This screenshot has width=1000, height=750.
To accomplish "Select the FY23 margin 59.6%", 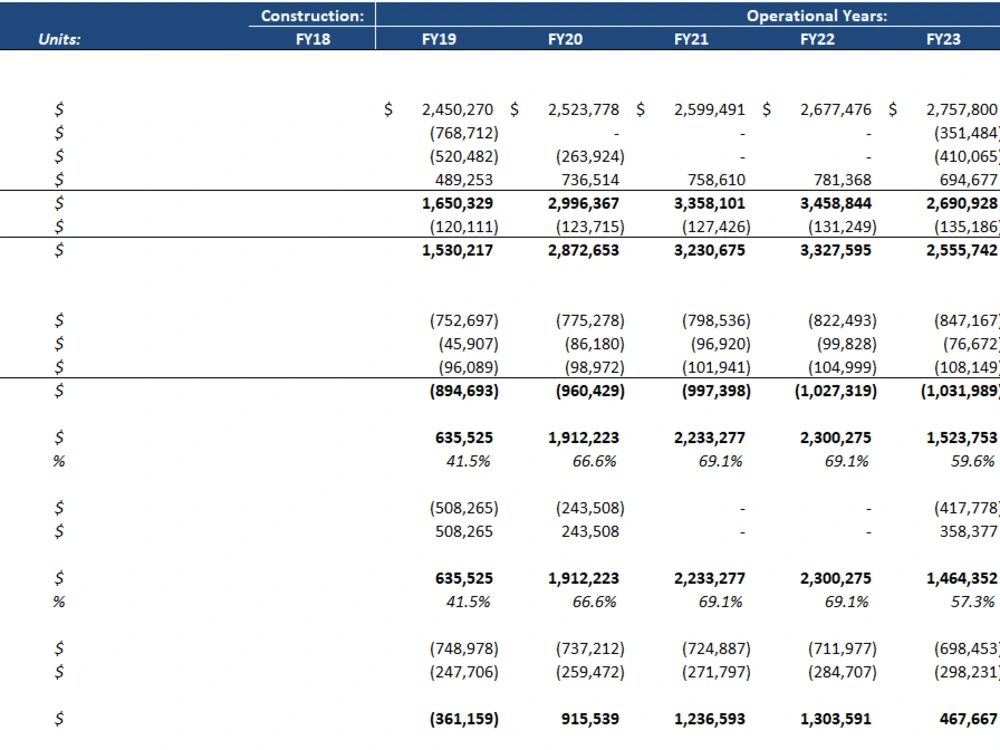I will 973,461.
